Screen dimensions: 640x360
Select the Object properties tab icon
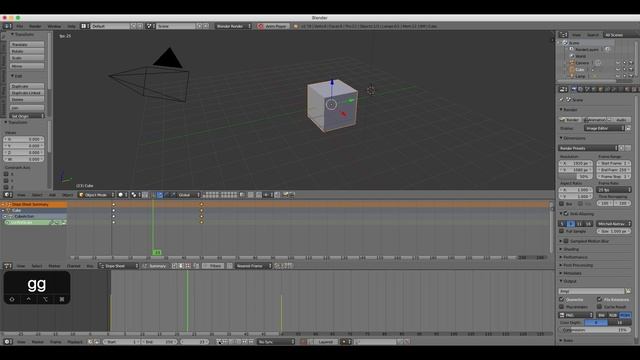point(600,89)
